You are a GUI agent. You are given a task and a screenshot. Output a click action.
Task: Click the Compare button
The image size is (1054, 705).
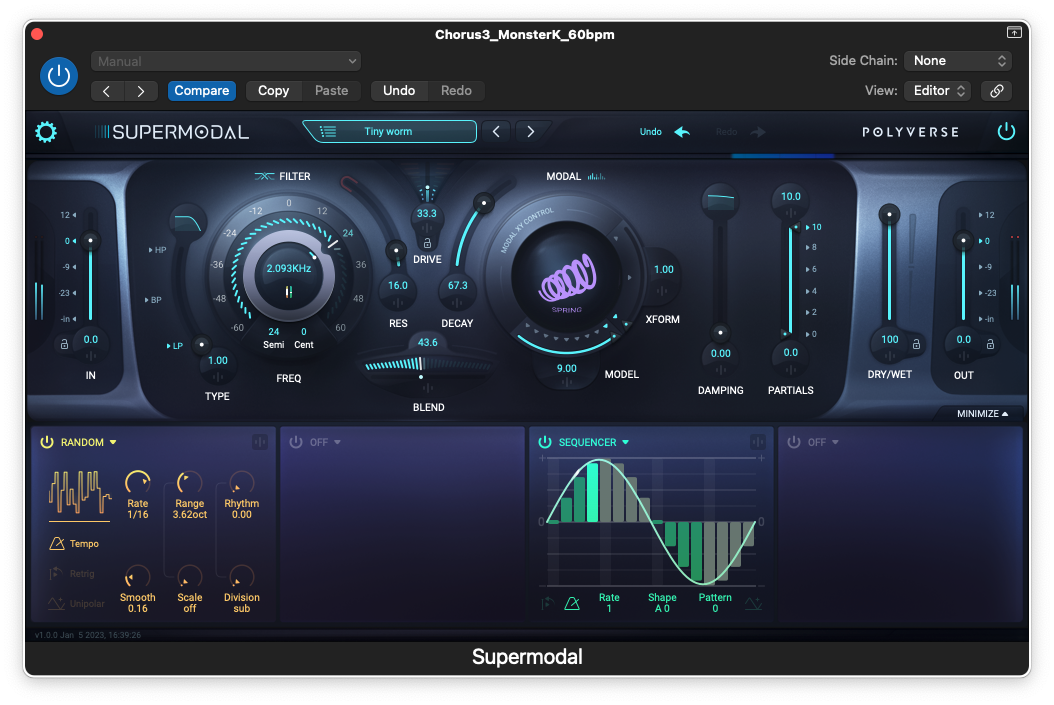(202, 90)
